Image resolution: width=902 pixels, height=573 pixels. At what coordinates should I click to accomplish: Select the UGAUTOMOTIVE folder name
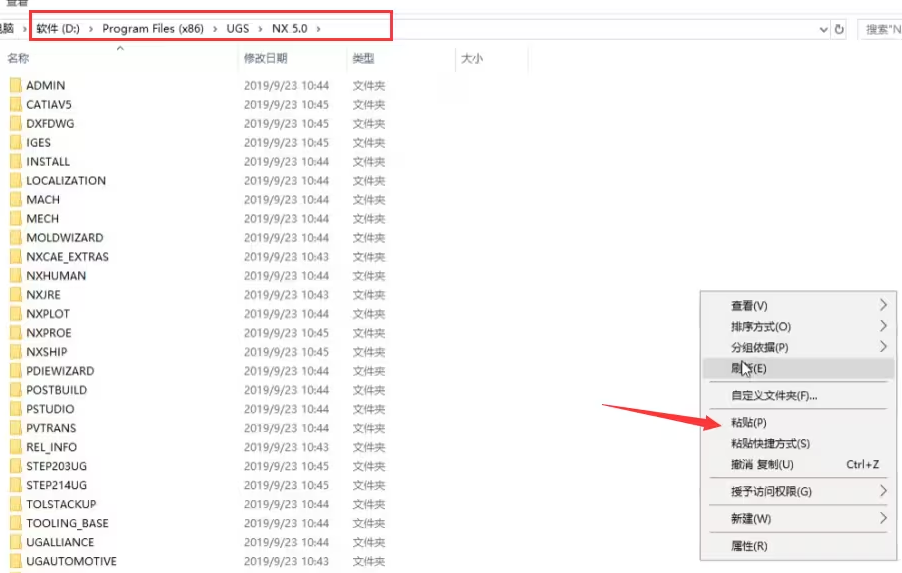71,561
